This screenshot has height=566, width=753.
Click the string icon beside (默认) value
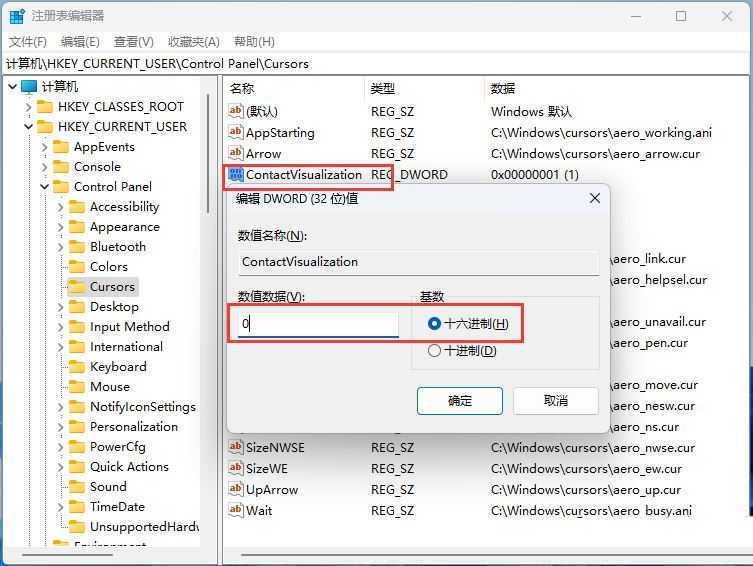pos(235,111)
